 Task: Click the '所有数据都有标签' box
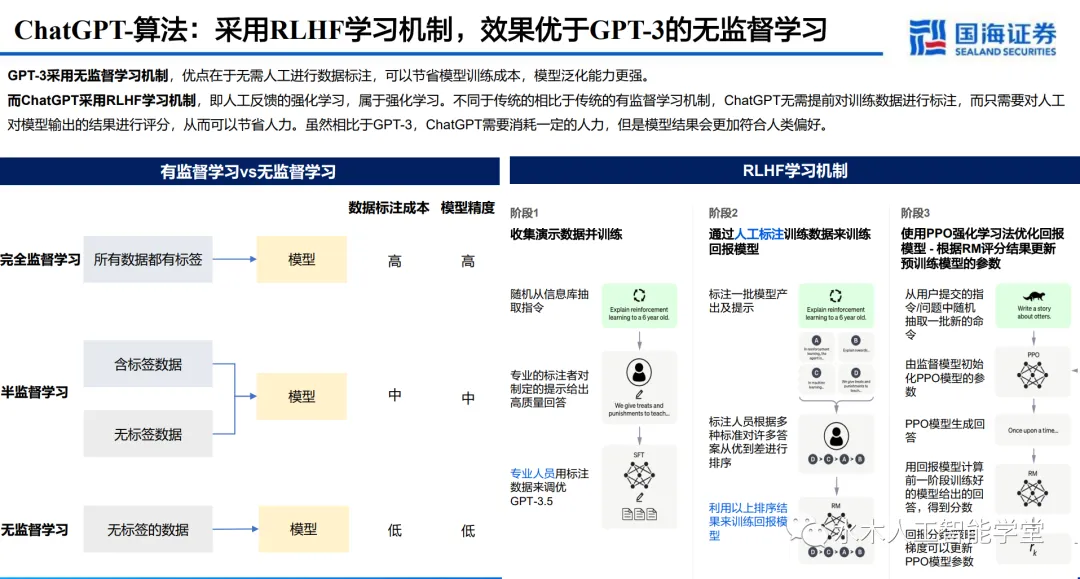[x=148, y=260]
